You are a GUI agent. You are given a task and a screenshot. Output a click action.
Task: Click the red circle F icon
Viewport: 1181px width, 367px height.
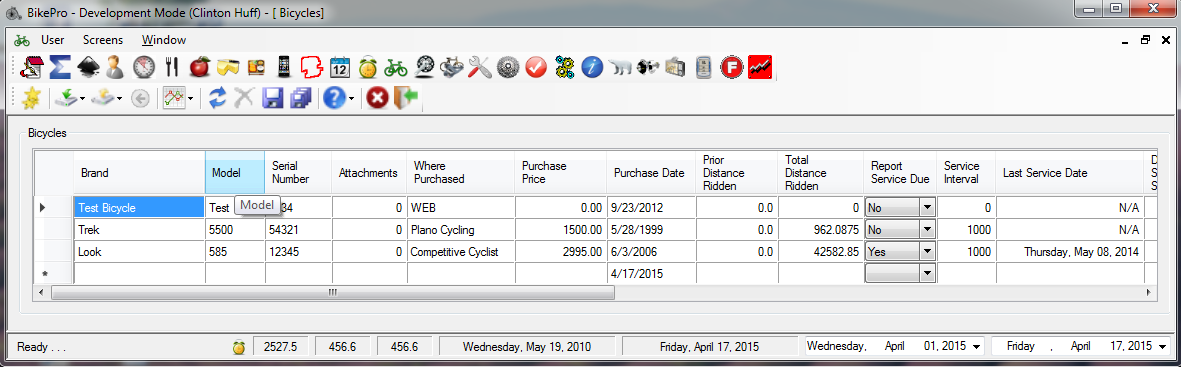(731, 68)
